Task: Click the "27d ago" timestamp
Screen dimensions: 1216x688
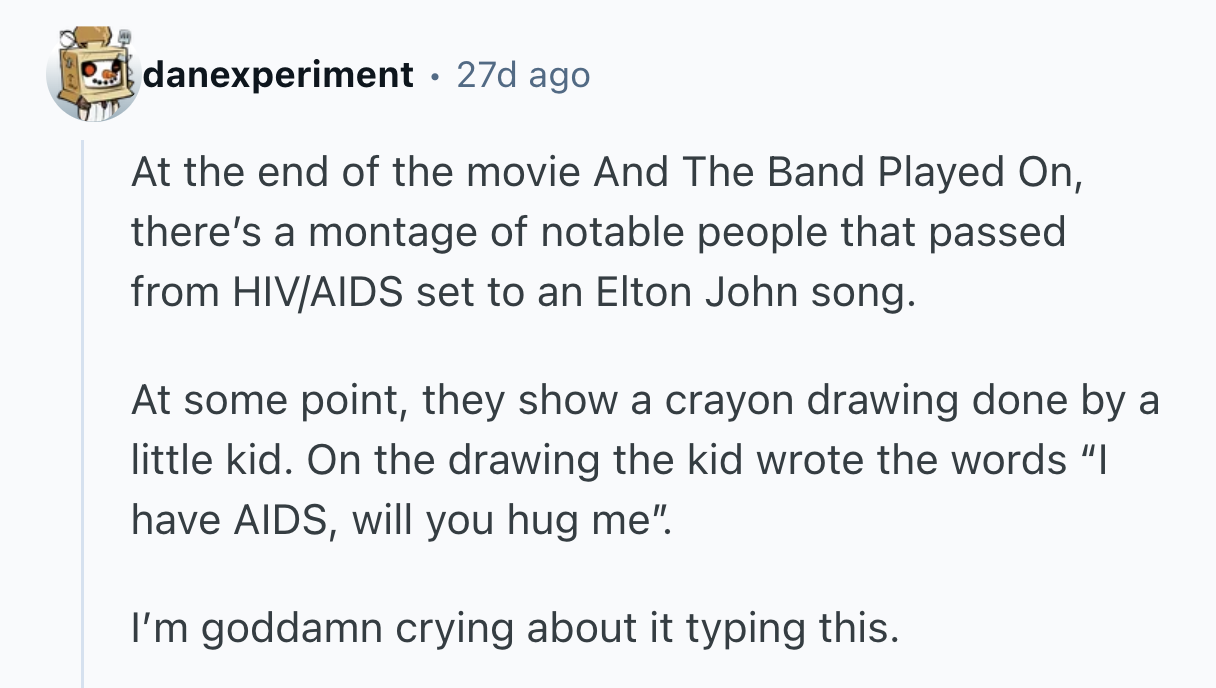Action: click(x=523, y=75)
